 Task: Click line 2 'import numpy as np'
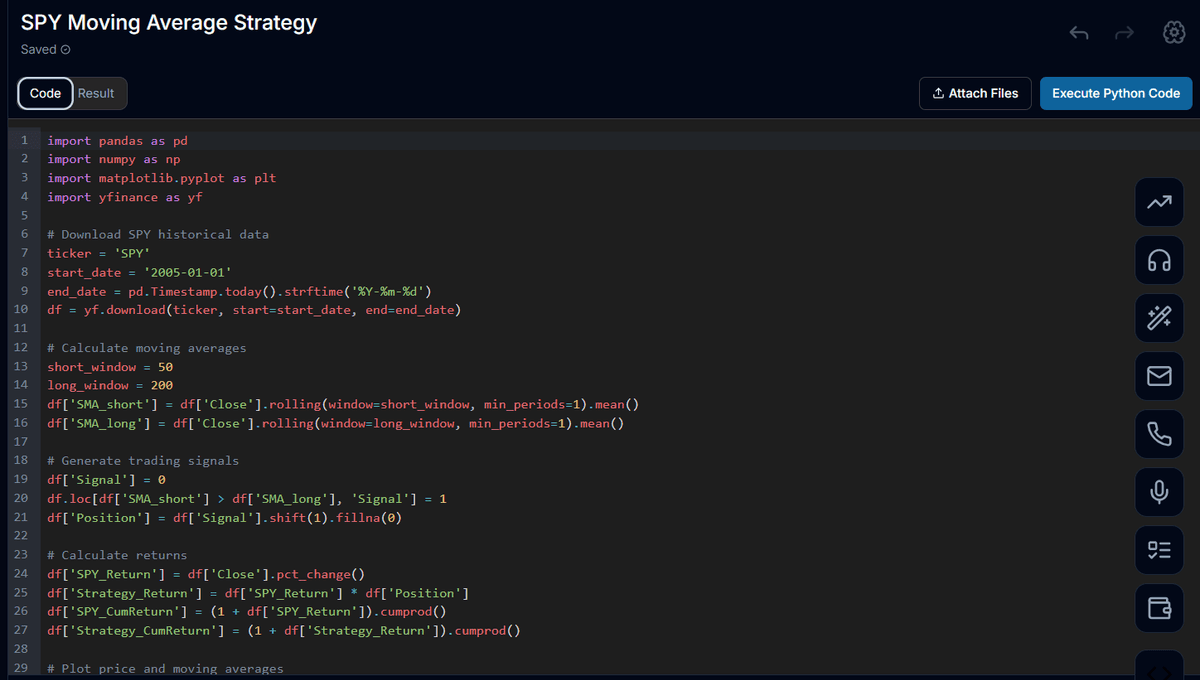[x=113, y=159]
